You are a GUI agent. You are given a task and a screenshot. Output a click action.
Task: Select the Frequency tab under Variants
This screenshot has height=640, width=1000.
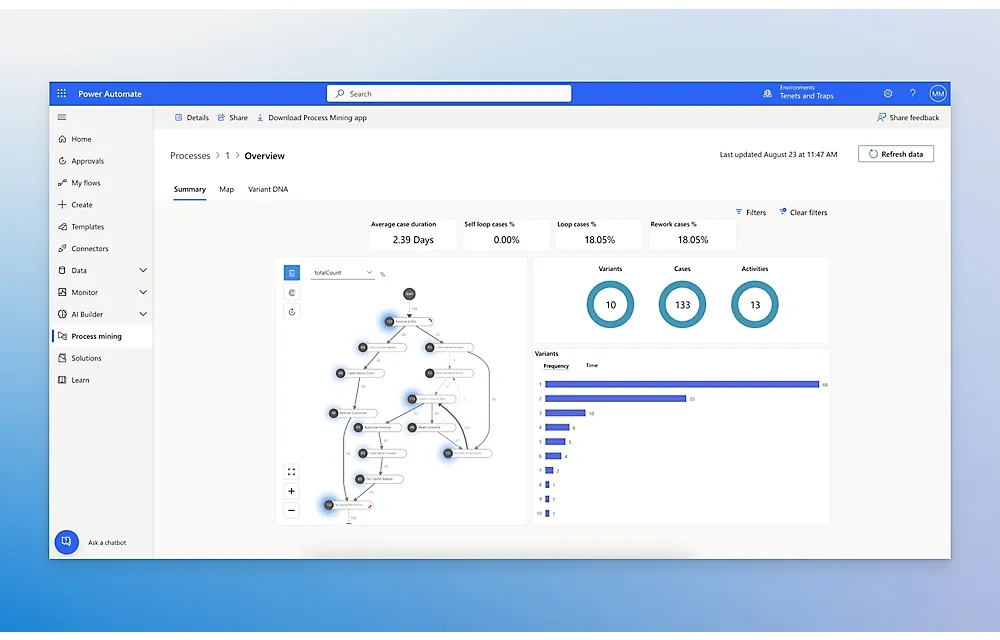pos(555,366)
